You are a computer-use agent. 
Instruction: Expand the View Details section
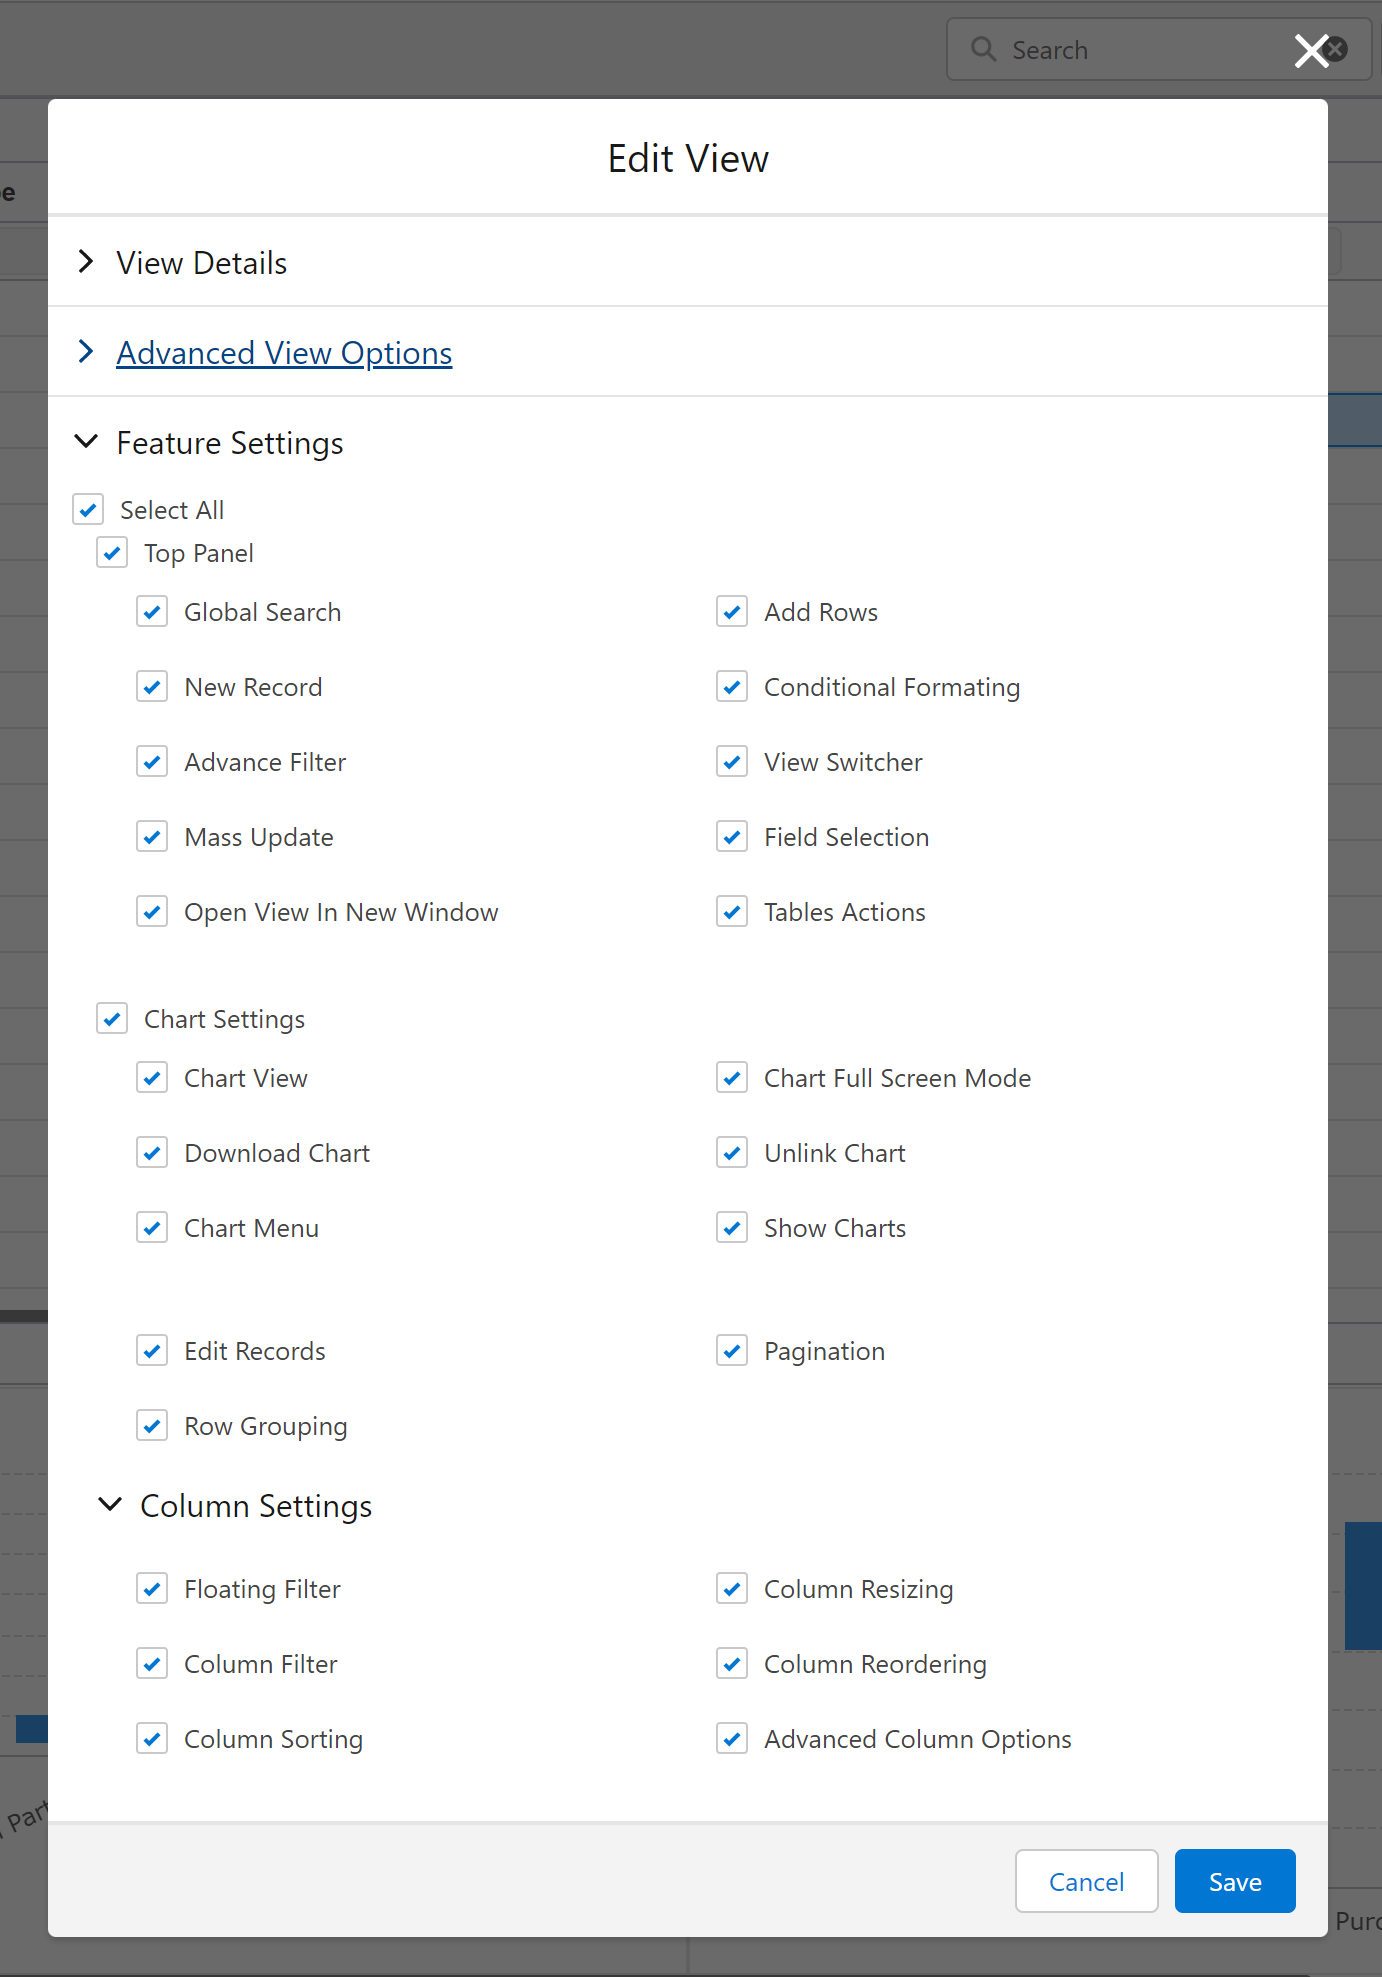[87, 262]
